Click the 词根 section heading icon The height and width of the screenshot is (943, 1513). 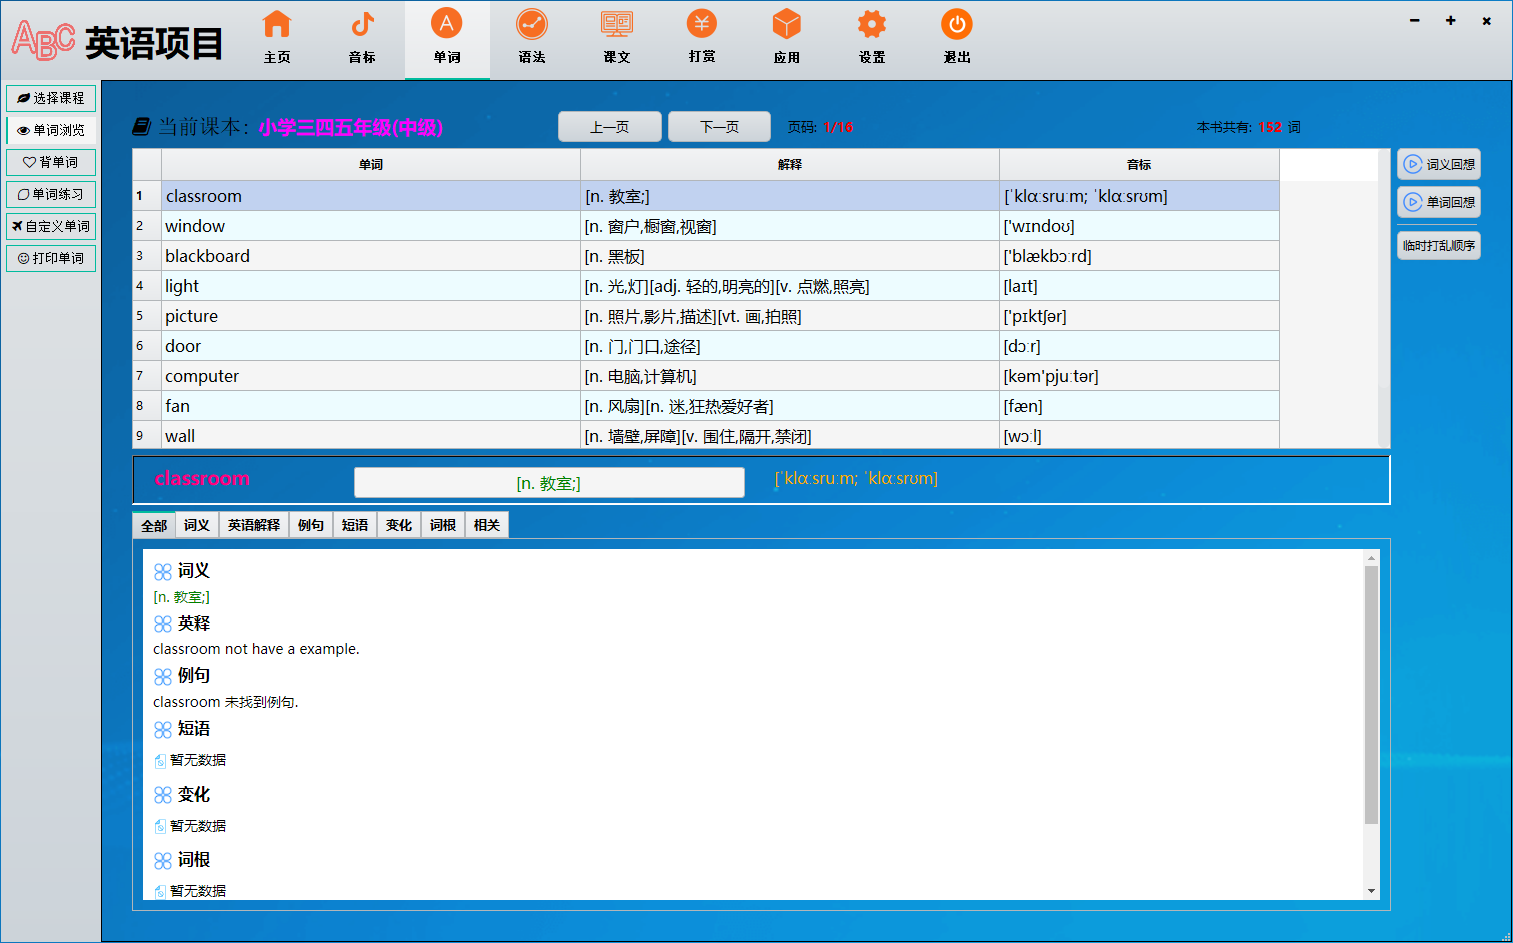pos(163,861)
